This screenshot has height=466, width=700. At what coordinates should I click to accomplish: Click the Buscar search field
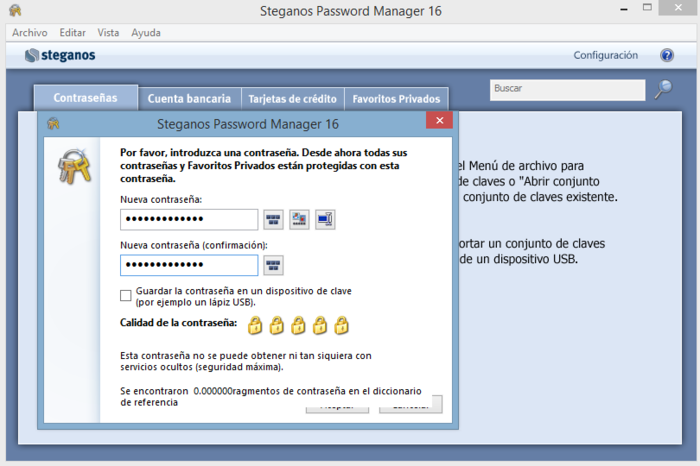click(567, 90)
